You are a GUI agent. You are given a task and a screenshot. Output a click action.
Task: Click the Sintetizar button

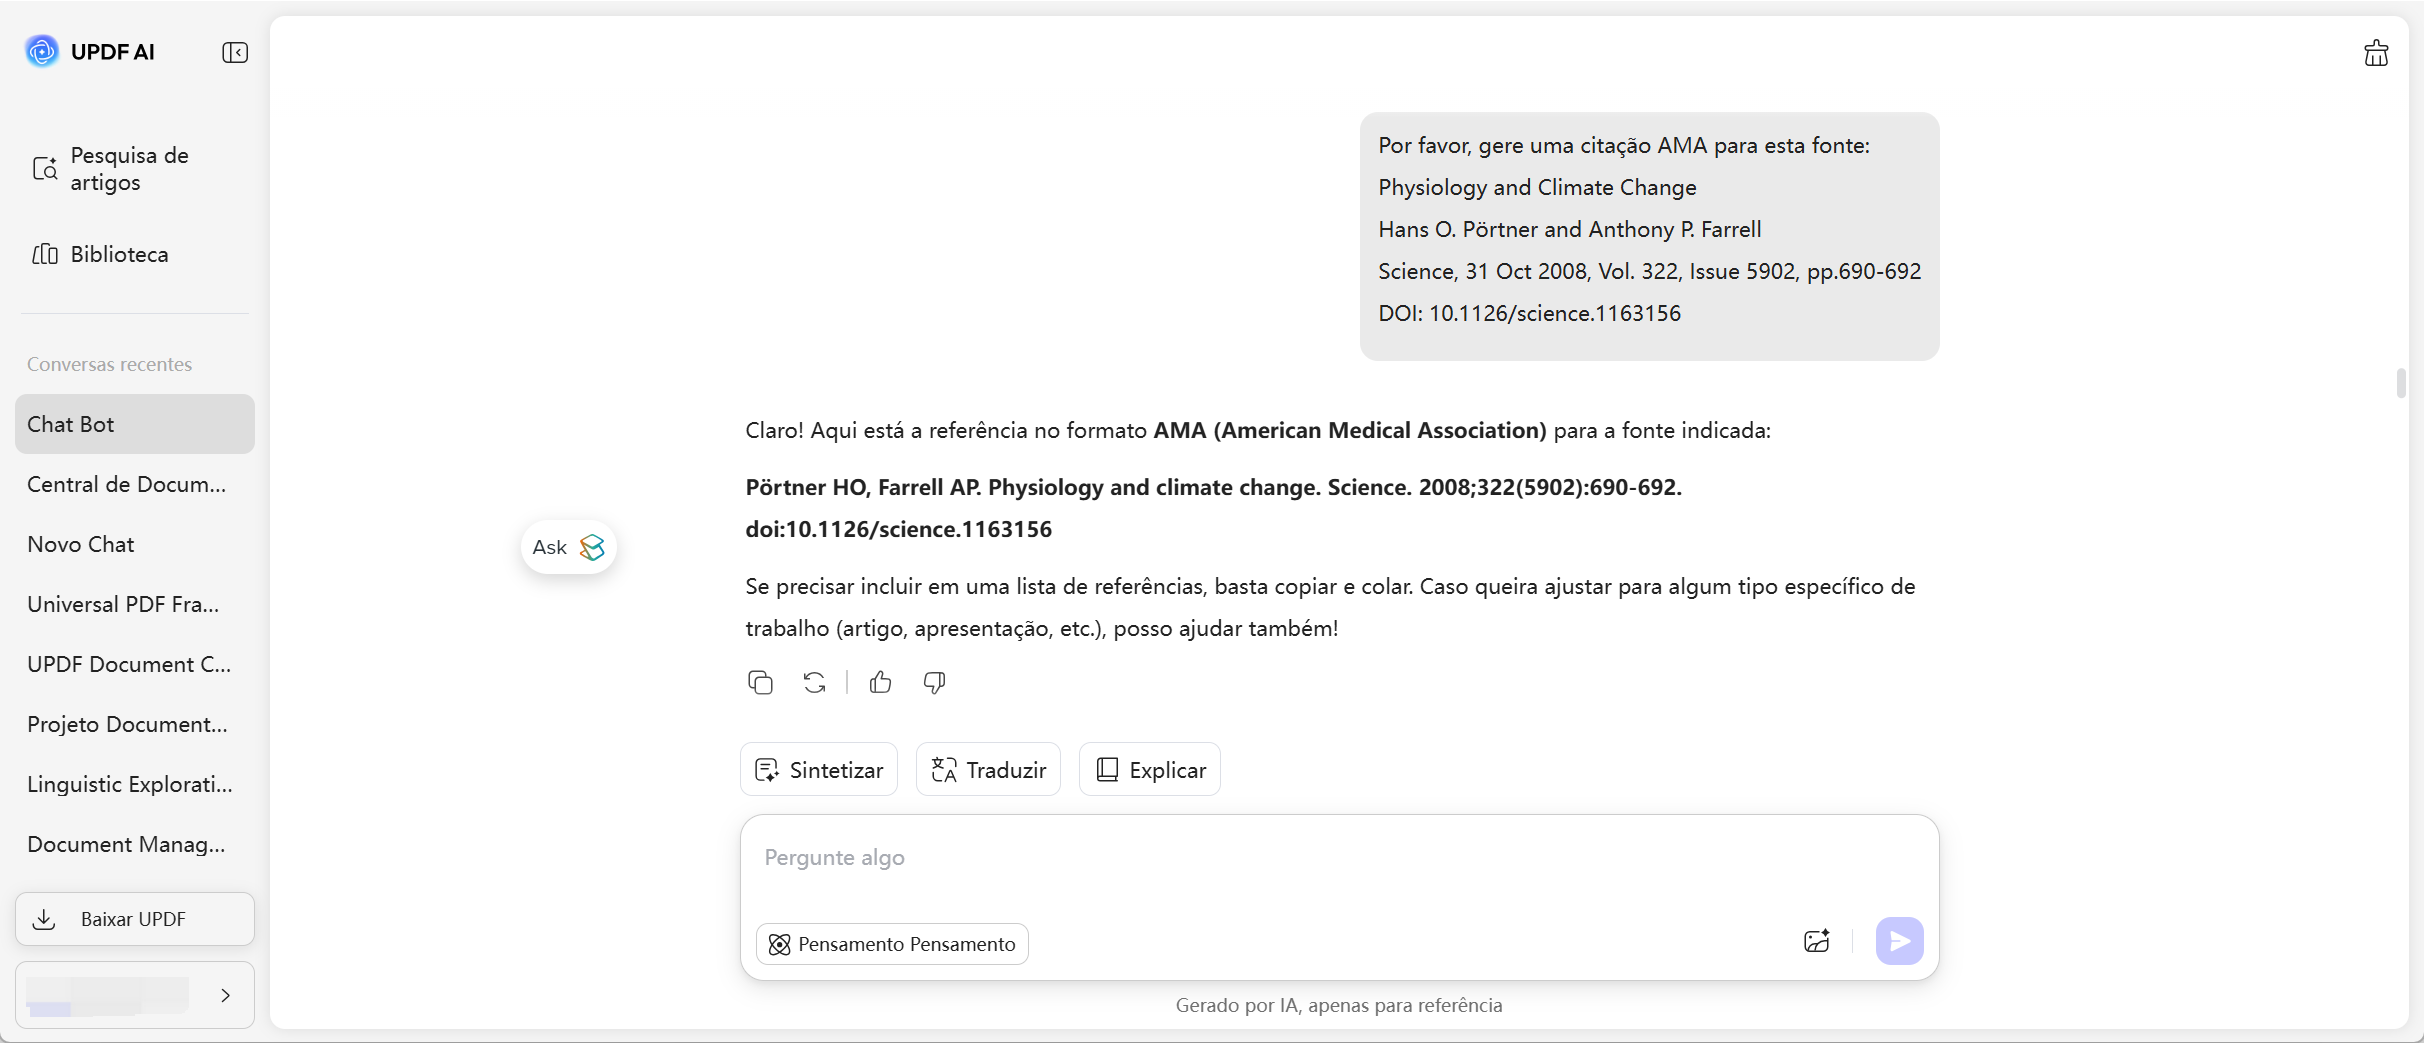point(819,769)
